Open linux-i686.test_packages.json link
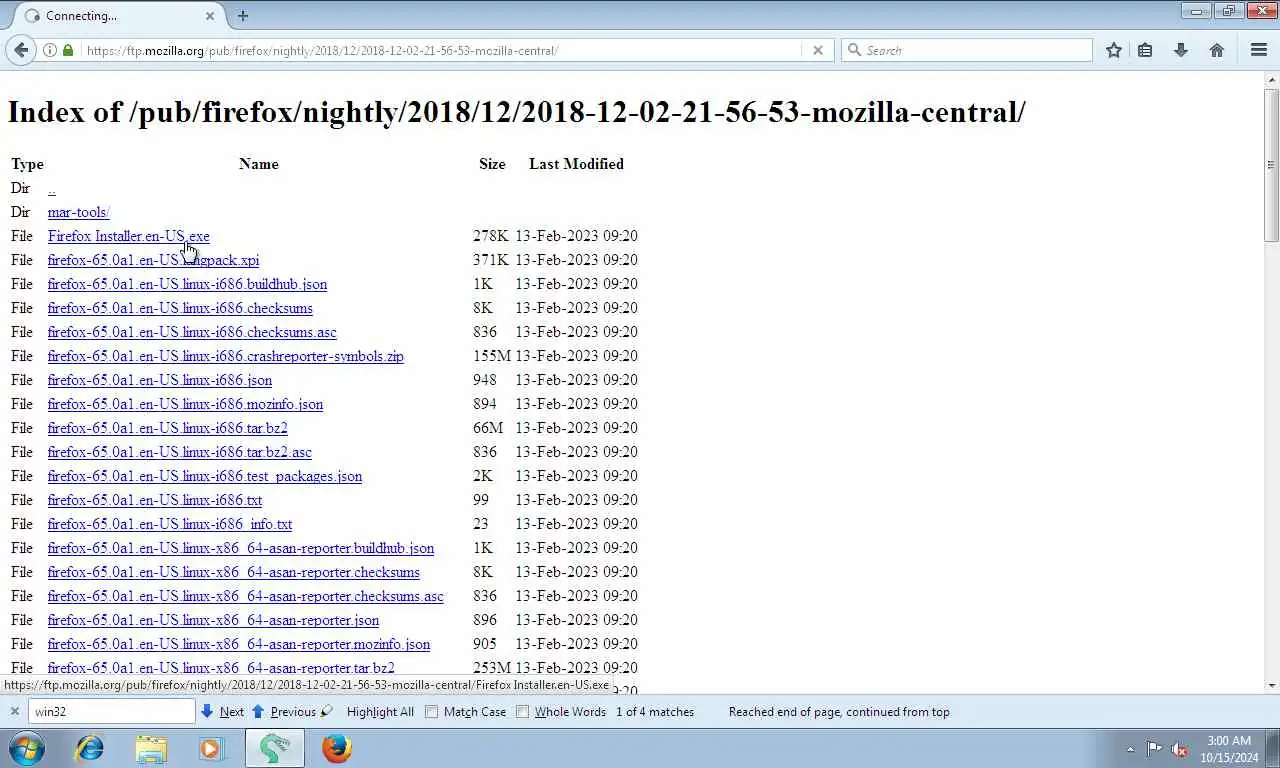1280x768 pixels. click(204, 476)
